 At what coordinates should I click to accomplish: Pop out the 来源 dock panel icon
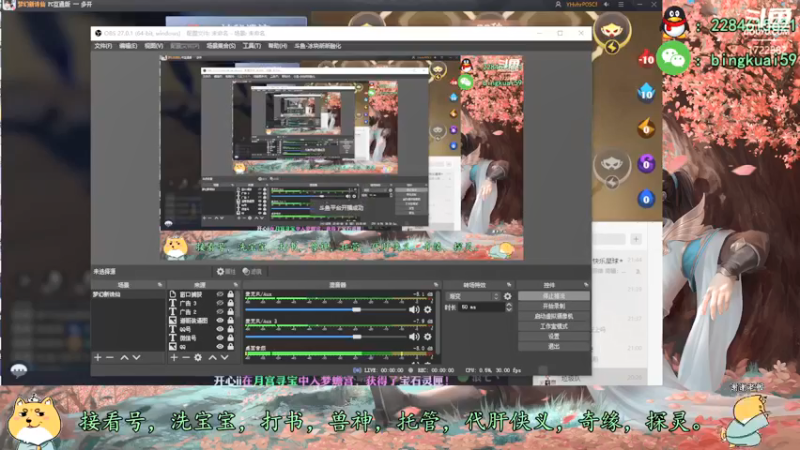click(x=236, y=285)
